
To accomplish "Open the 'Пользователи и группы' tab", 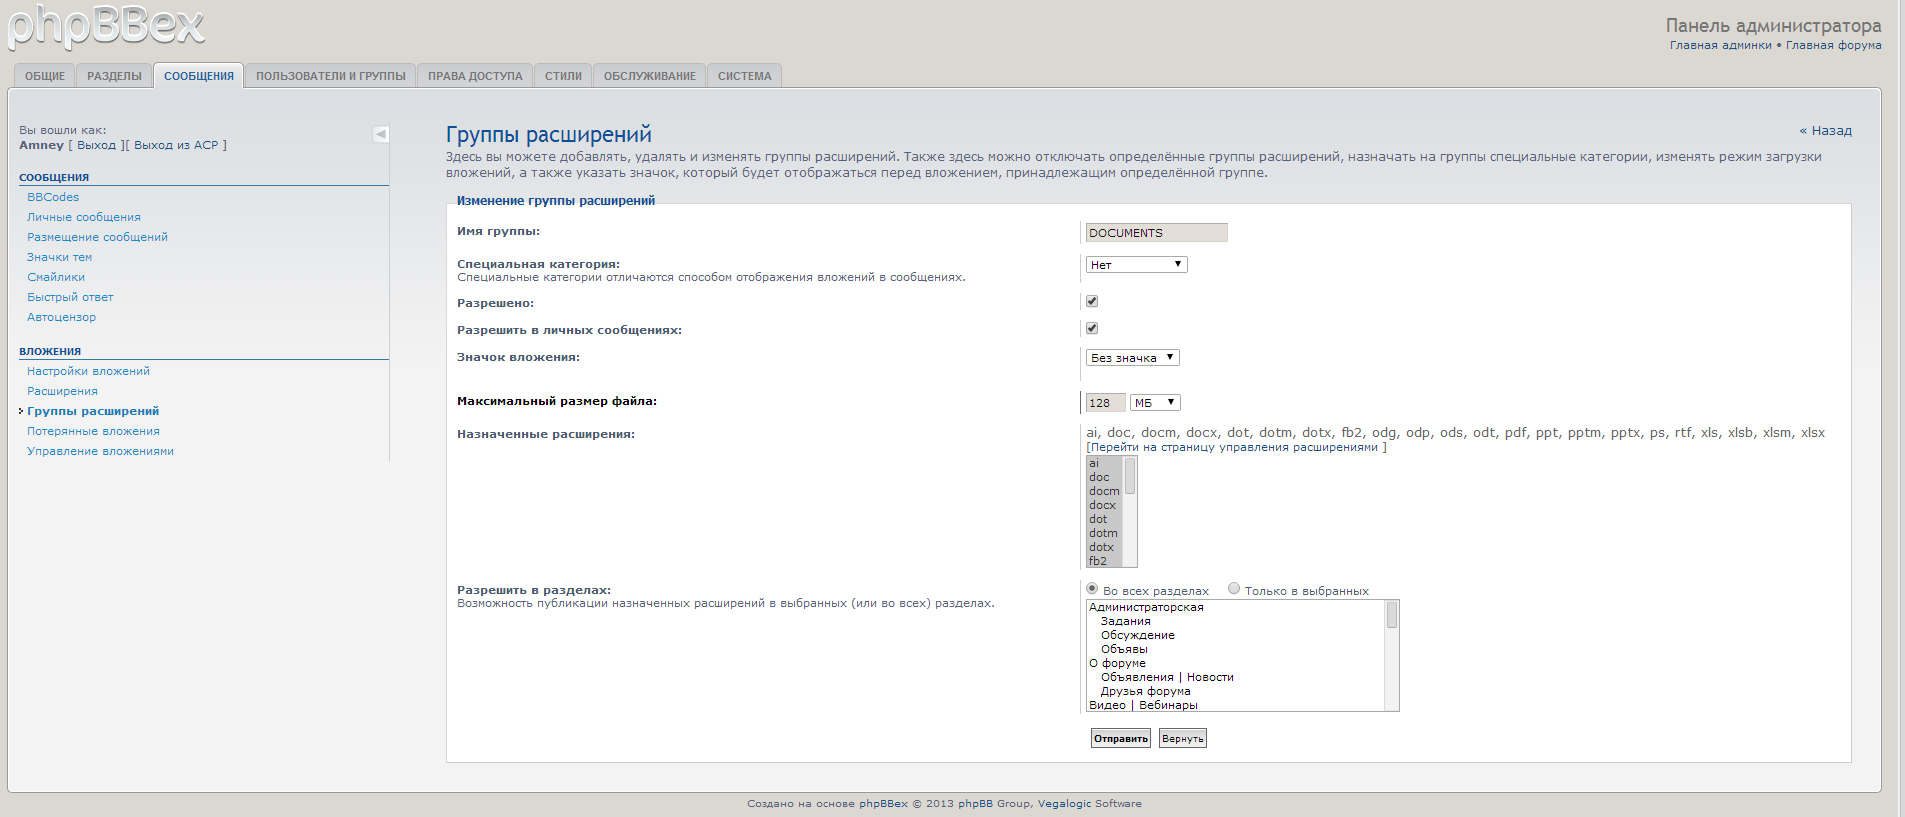I will pyautogui.click(x=330, y=76).
